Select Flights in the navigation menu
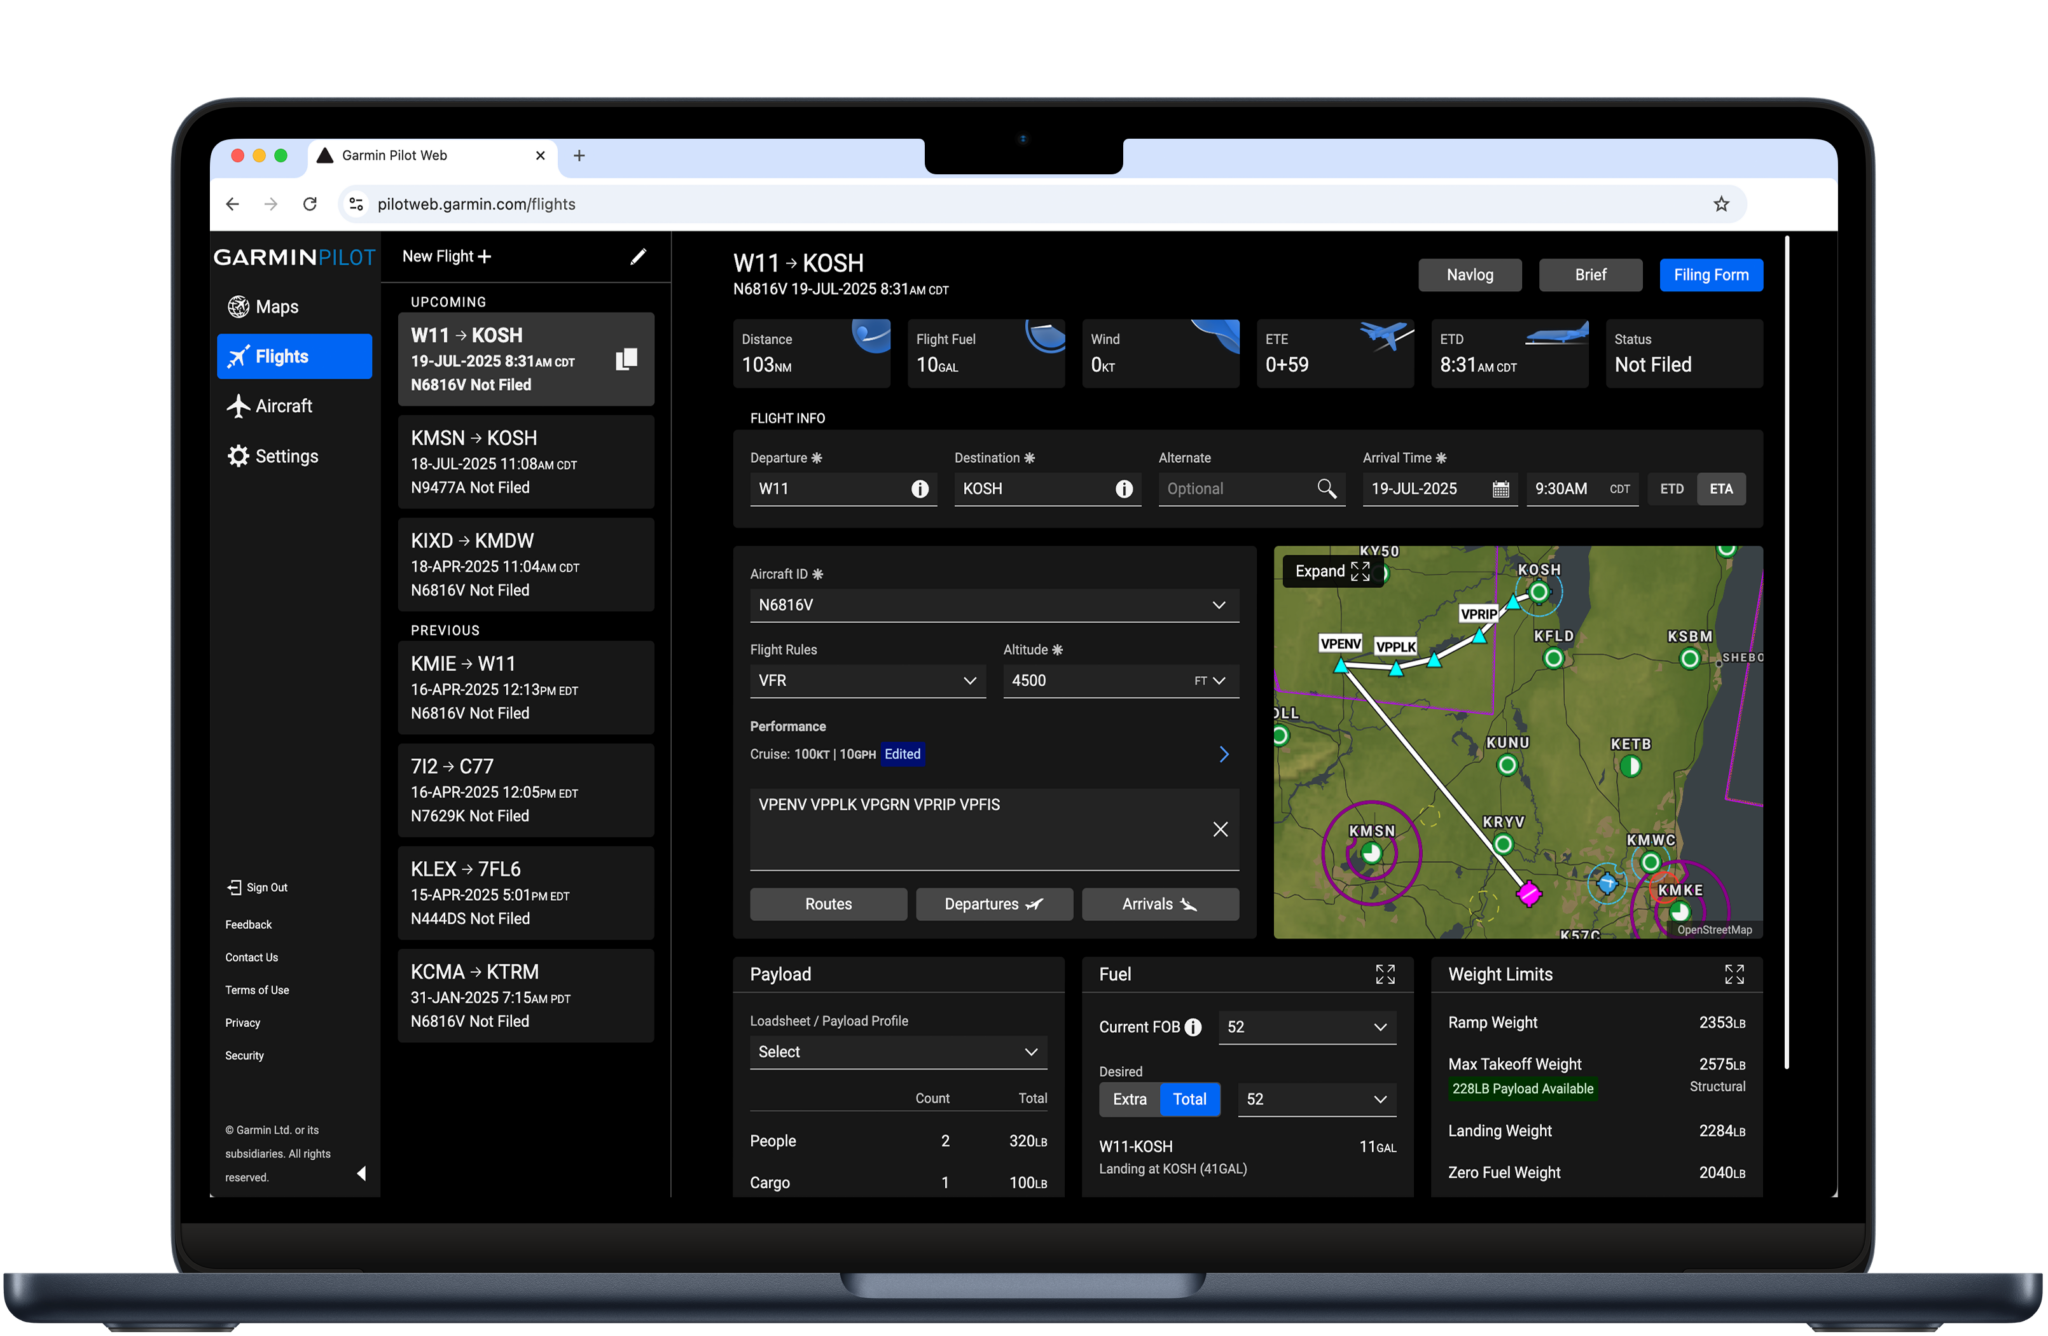Image resolution: width=2048 pixels, height=1336 pixels. [x=280, y=356]
